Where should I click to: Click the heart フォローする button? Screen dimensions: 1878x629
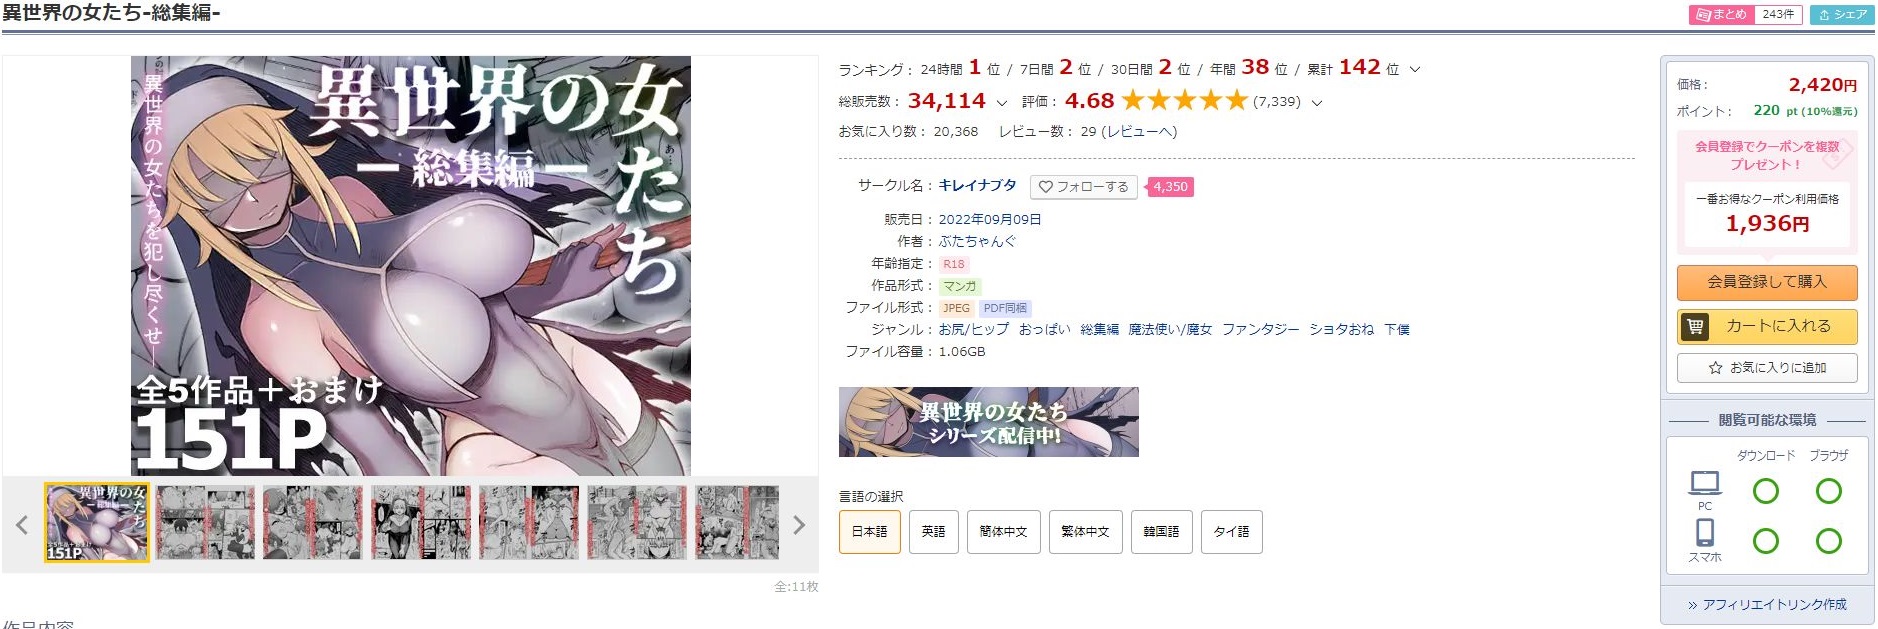point(1083,187)
